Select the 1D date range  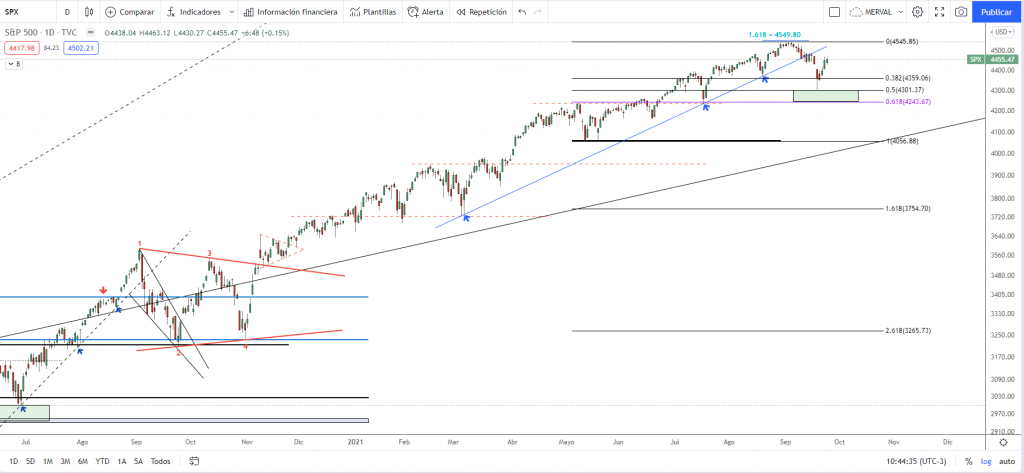(x=14, y=461)
